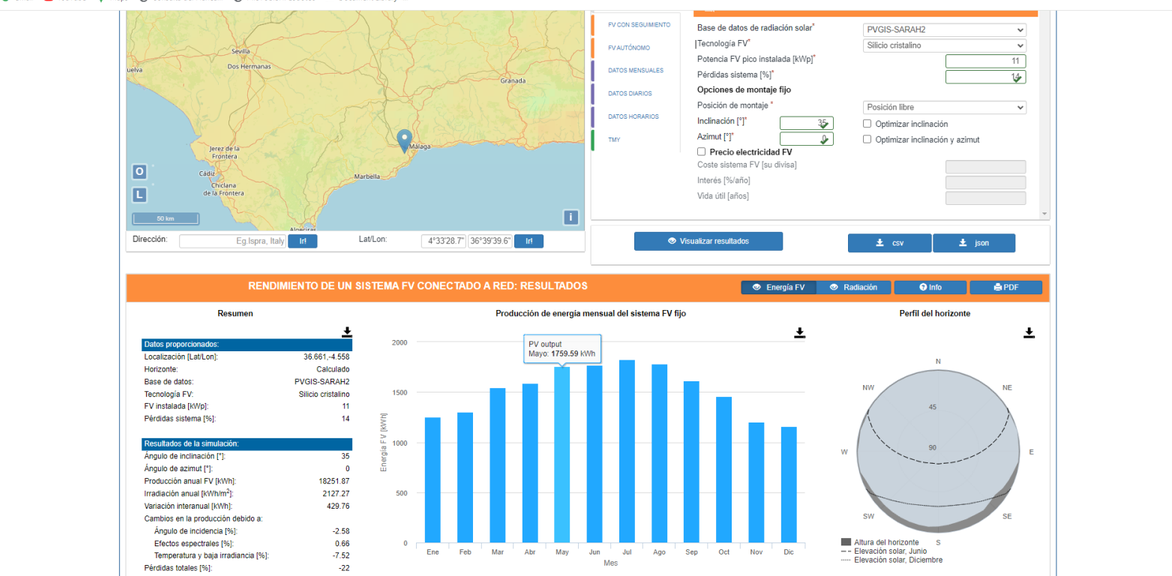This screenshot has width=1172, height=576.
Task: Click the Pérdidas sistema input field
Action: point(985,77)
